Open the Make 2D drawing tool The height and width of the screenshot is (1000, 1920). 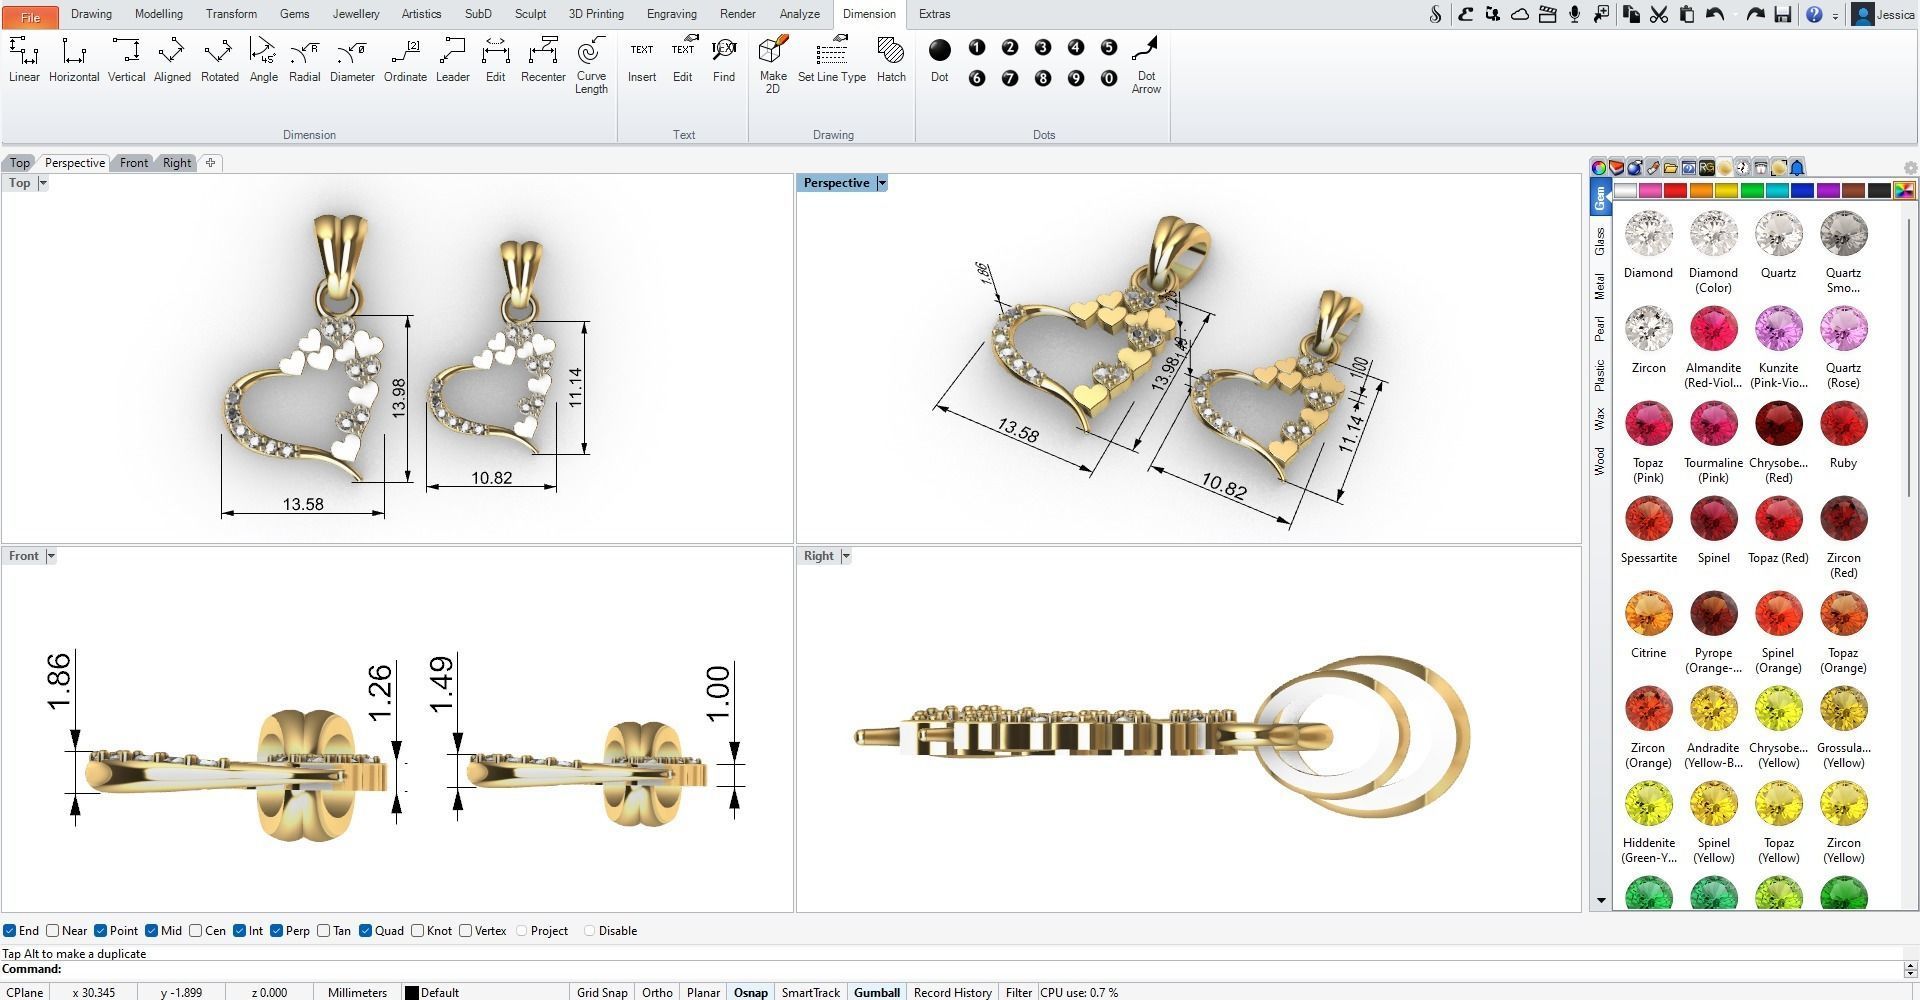pos(773,66)
